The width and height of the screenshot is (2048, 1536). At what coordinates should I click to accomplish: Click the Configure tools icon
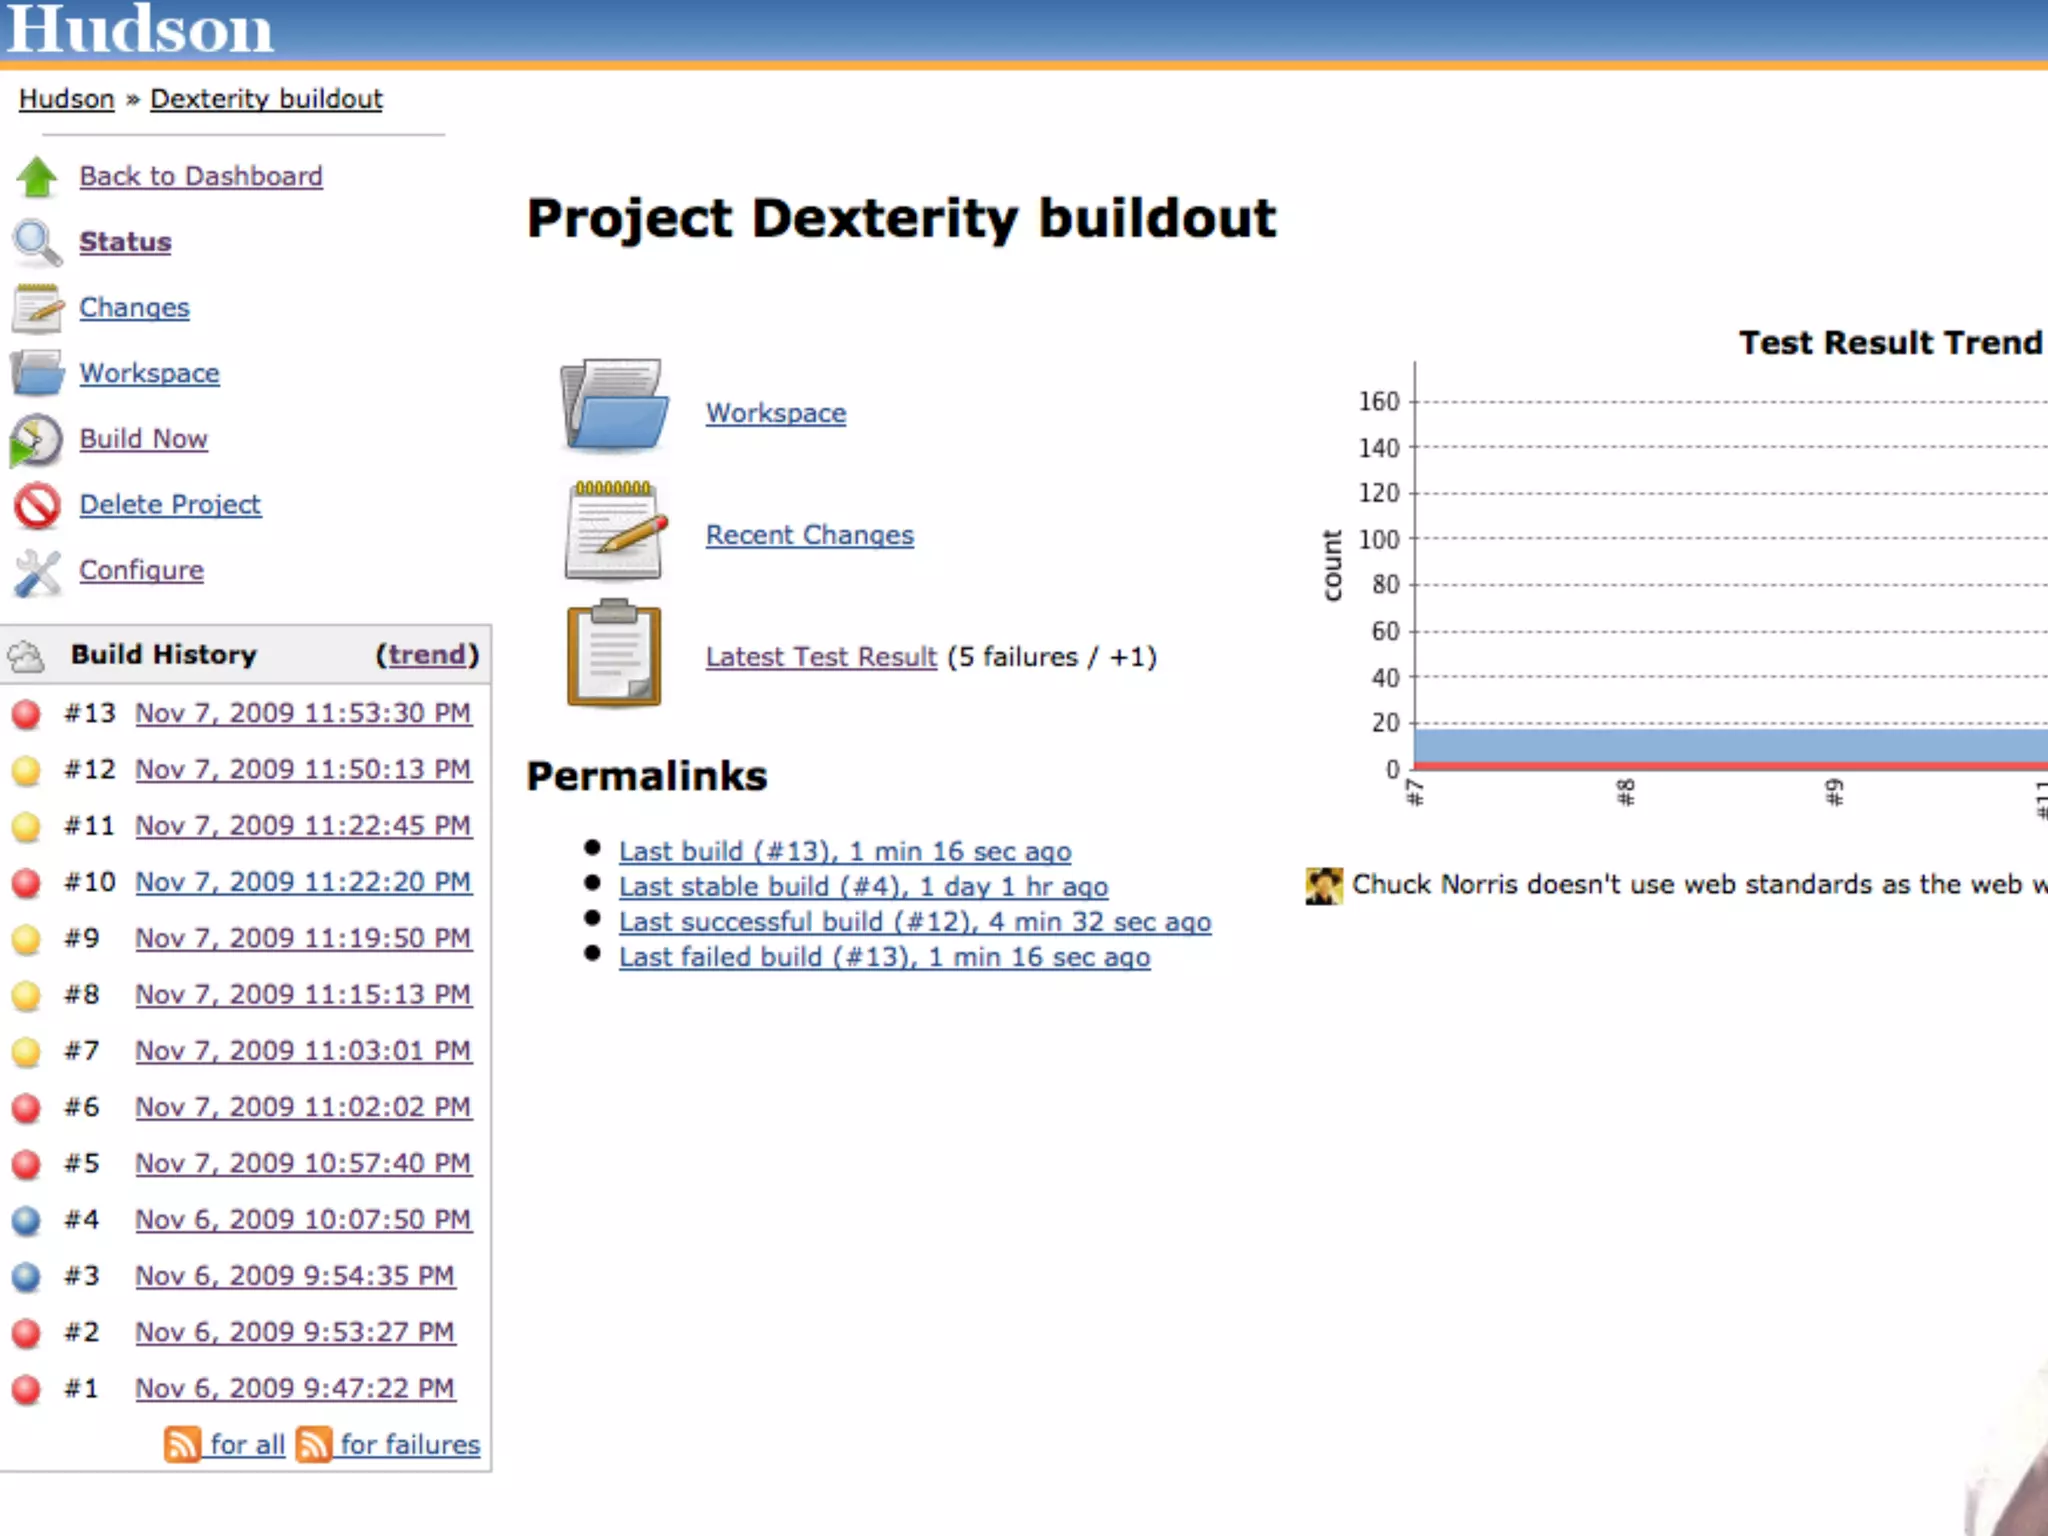click(x=37, y=571)
